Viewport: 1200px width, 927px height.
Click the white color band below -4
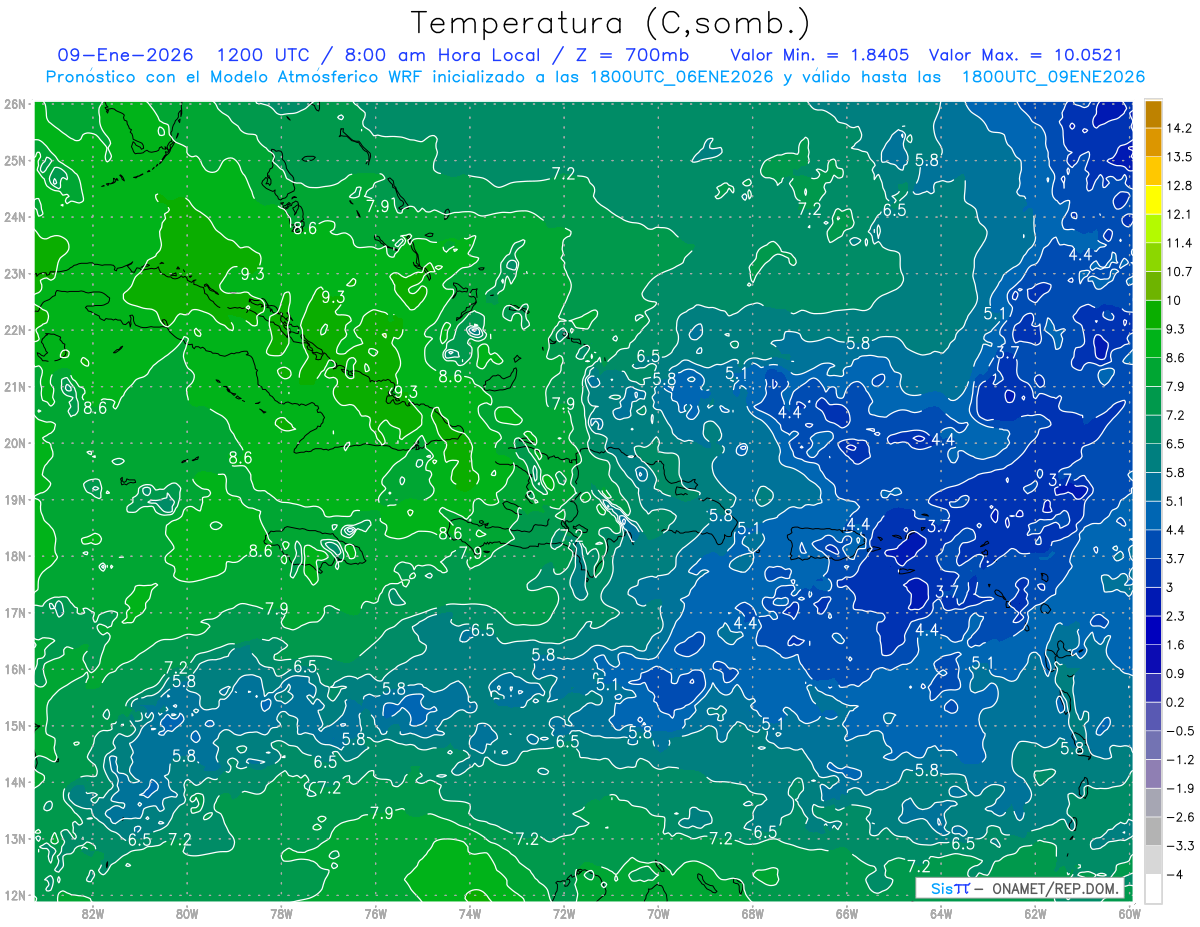(x=1153, y=888)
